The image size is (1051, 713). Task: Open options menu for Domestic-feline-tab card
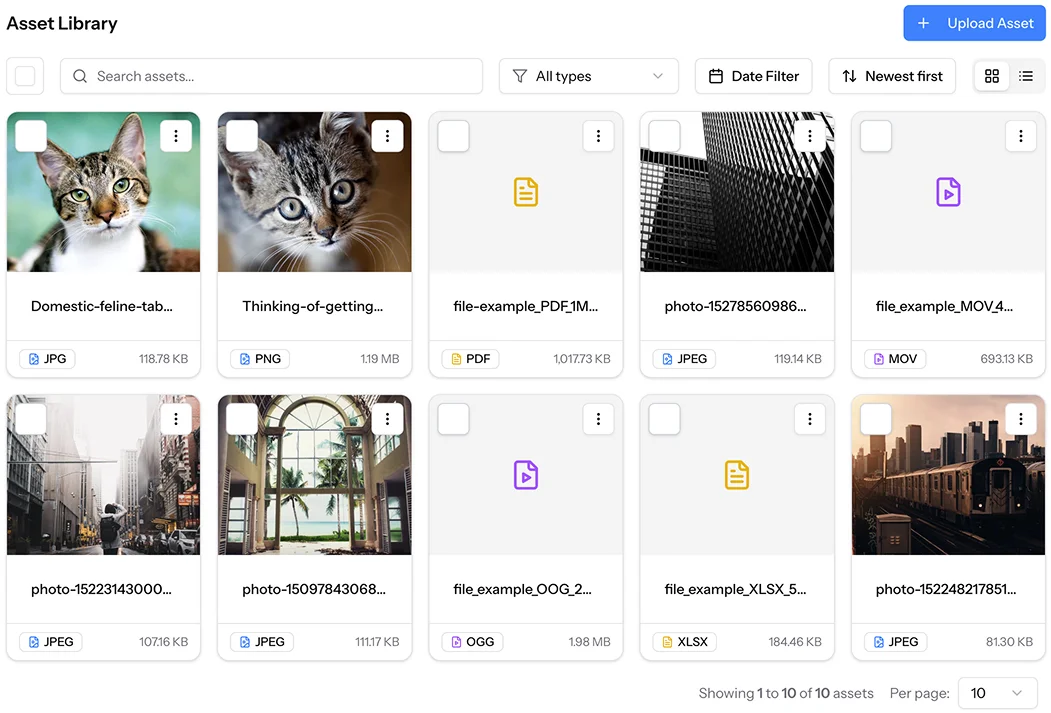tap(176, 136)
